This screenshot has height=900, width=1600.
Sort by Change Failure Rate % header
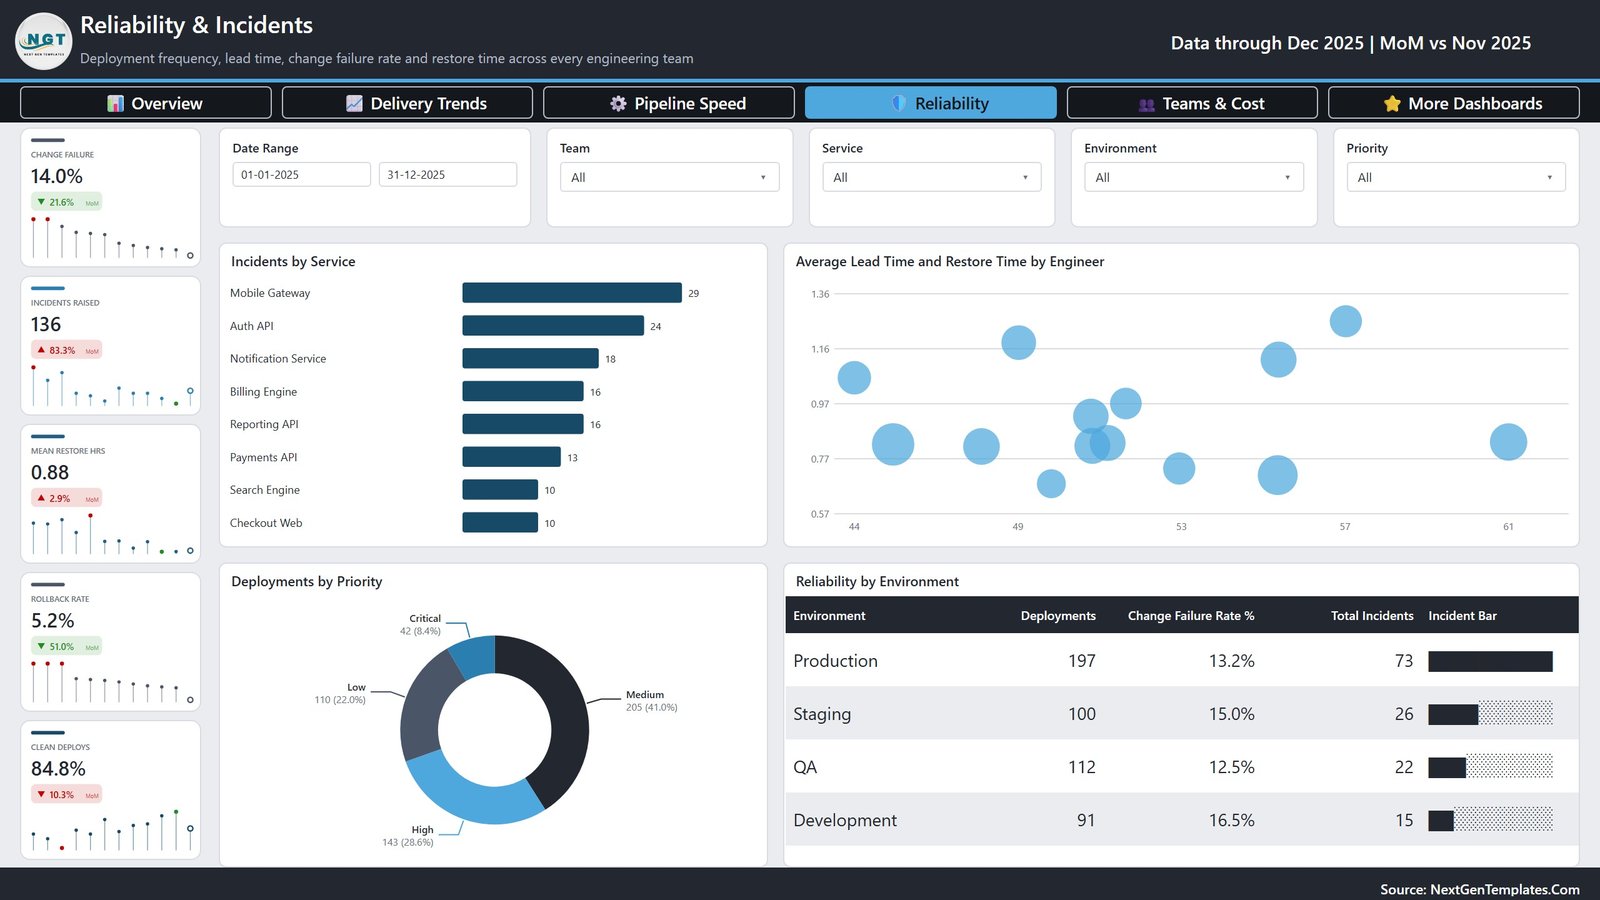1191,616
